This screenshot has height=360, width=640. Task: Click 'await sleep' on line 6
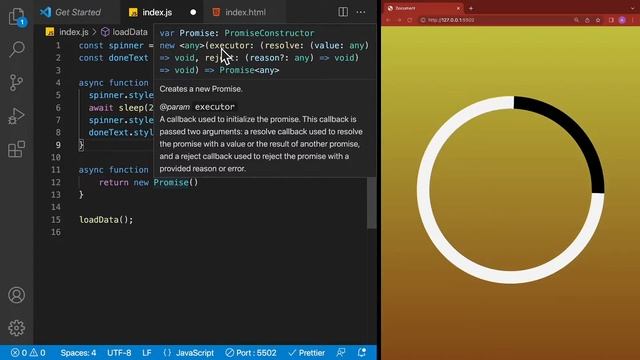point(116,108)
